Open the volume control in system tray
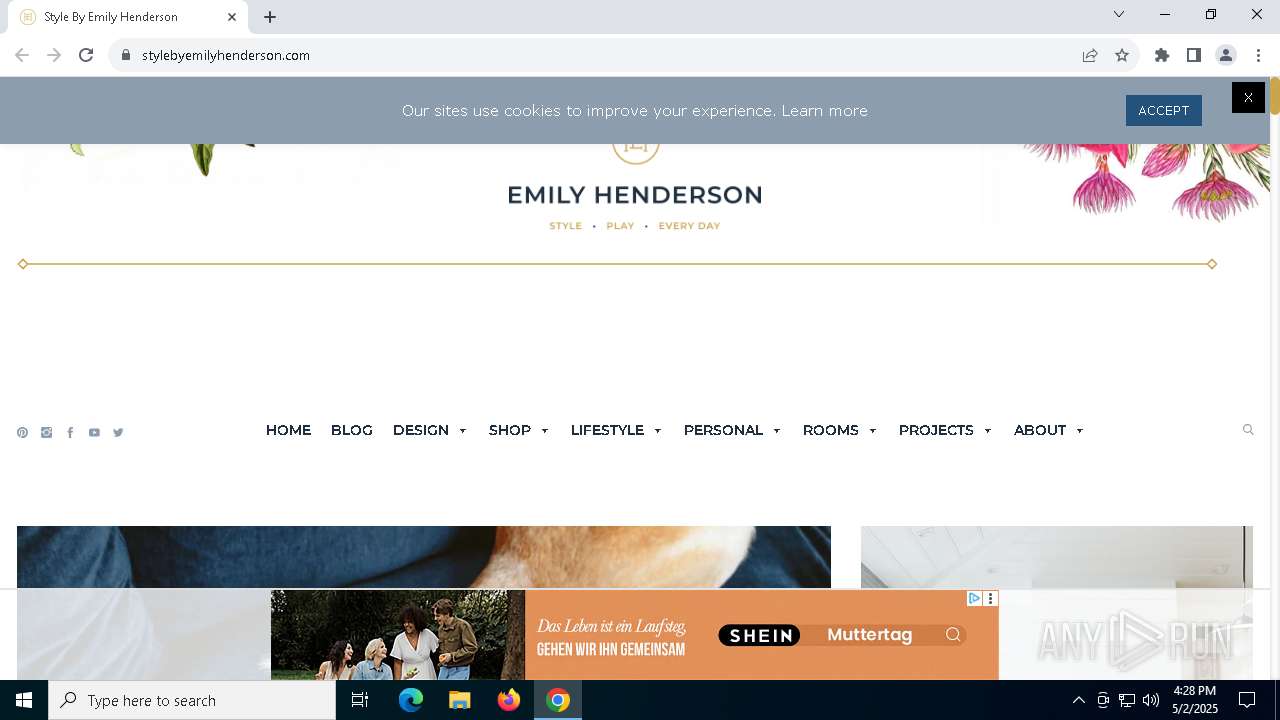This screenshot has width=1280, height=720. [x=1151, y=700]
